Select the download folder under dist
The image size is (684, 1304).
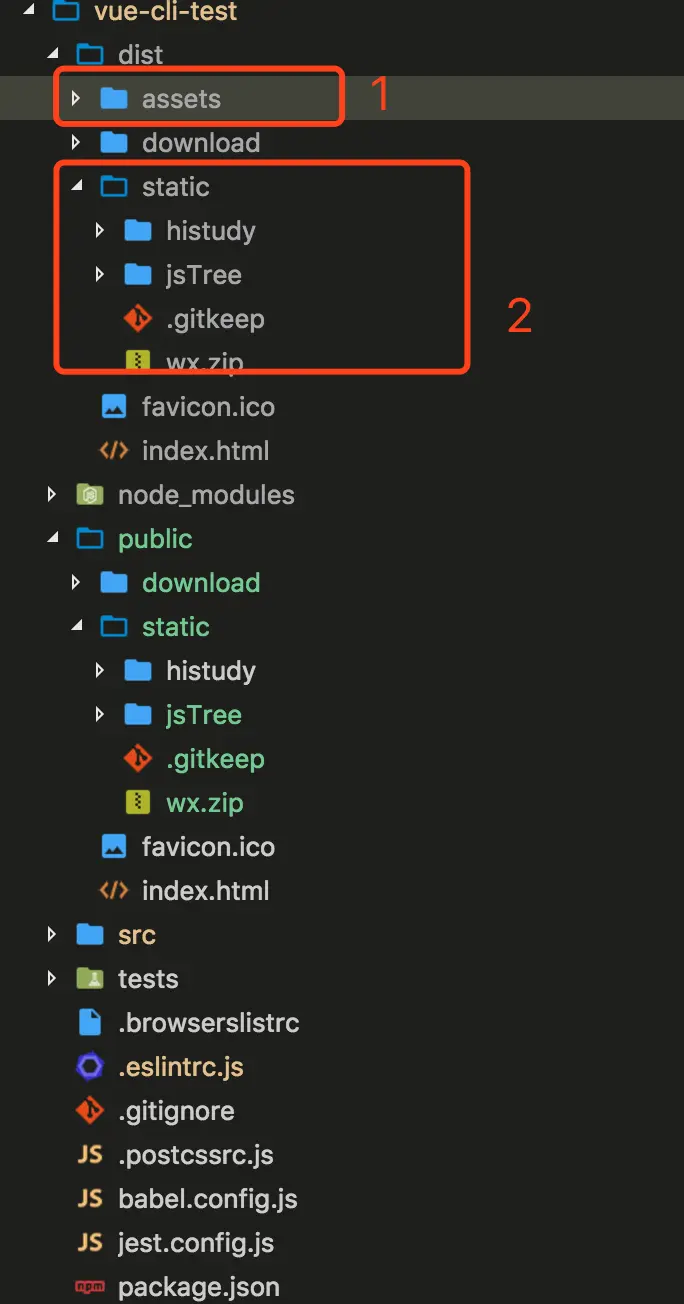click(x=200, y=143)
